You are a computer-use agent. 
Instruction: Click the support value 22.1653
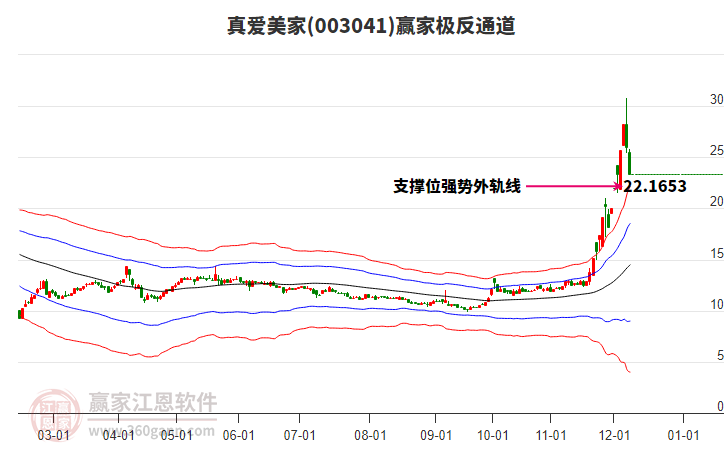coord(655,186)
